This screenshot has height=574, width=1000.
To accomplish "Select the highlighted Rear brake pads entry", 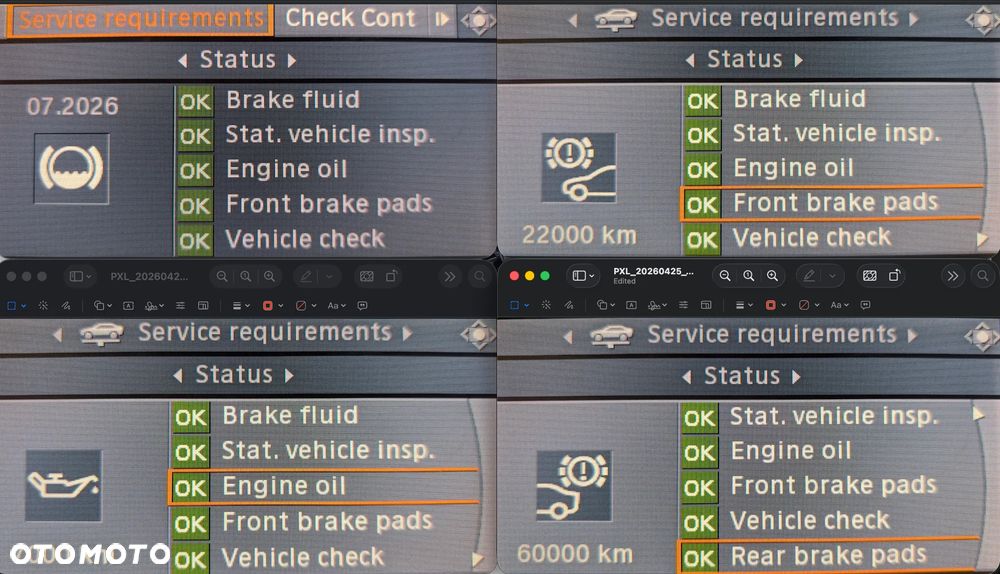I will pos(827,556).
